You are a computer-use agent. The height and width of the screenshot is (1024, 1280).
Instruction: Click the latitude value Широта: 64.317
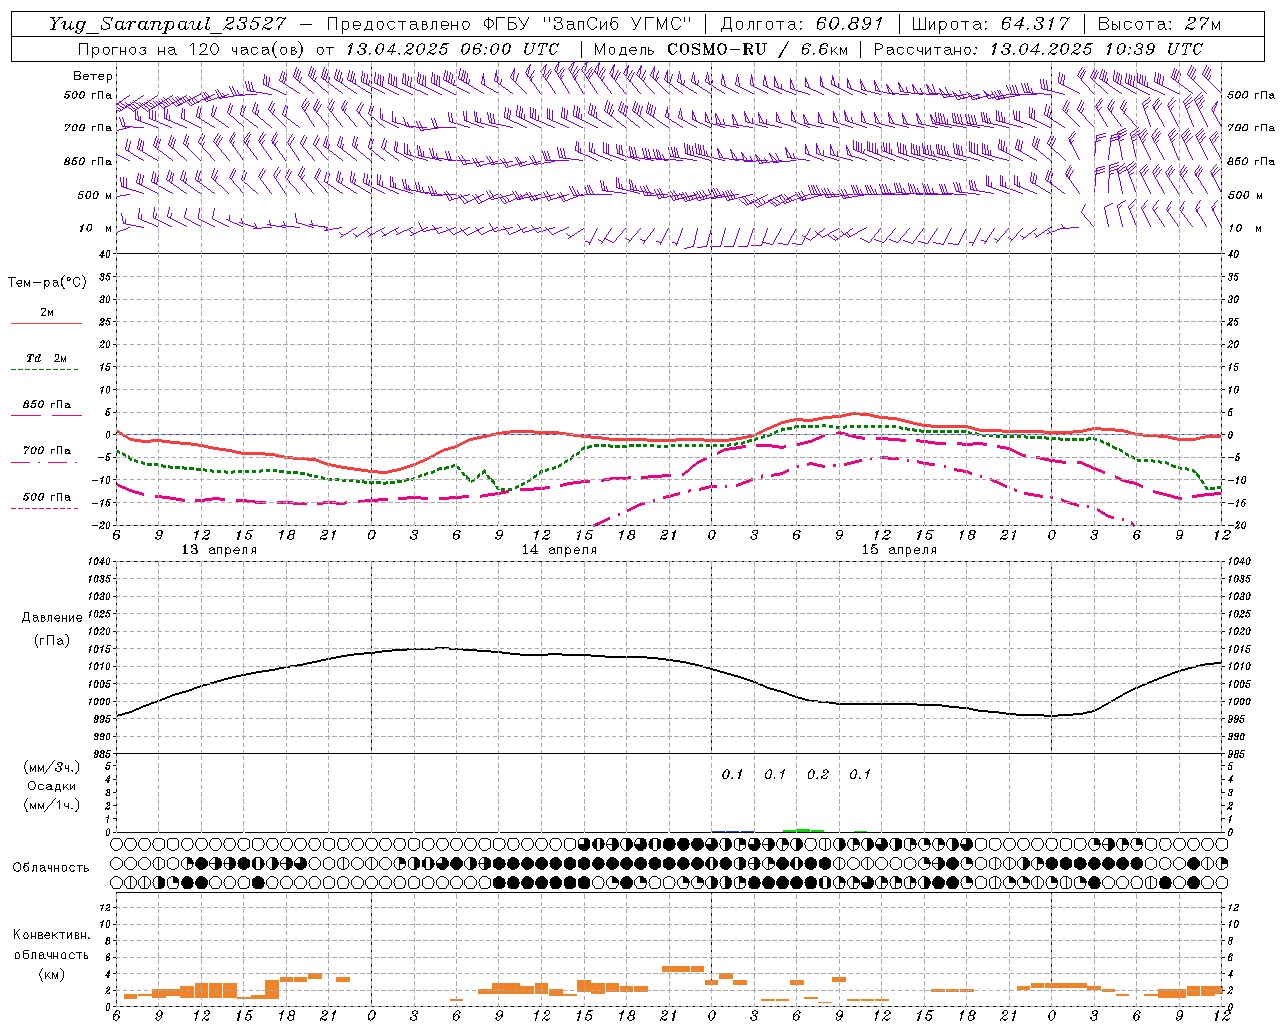pos(991,24)
